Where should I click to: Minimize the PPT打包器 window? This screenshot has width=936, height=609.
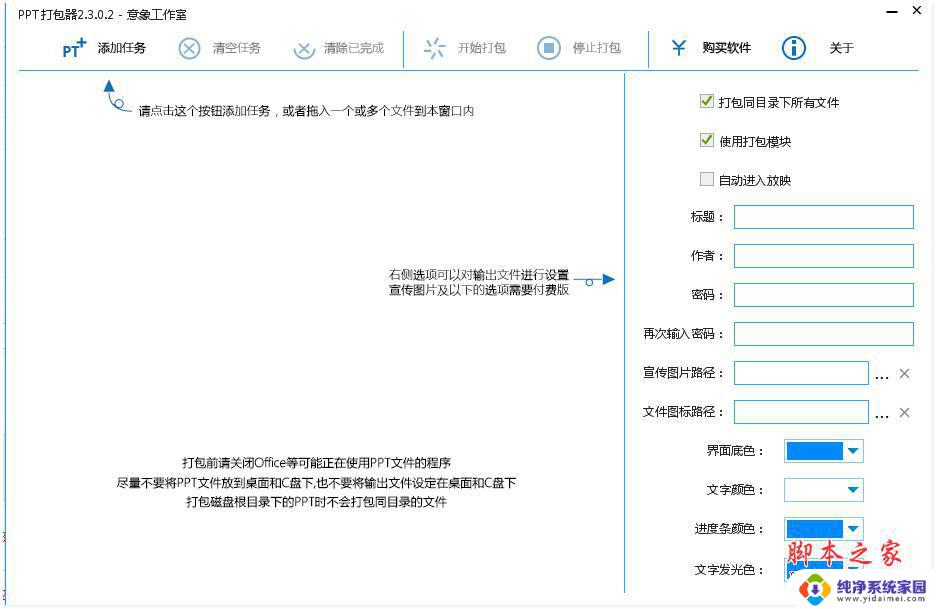pos(892,12)
